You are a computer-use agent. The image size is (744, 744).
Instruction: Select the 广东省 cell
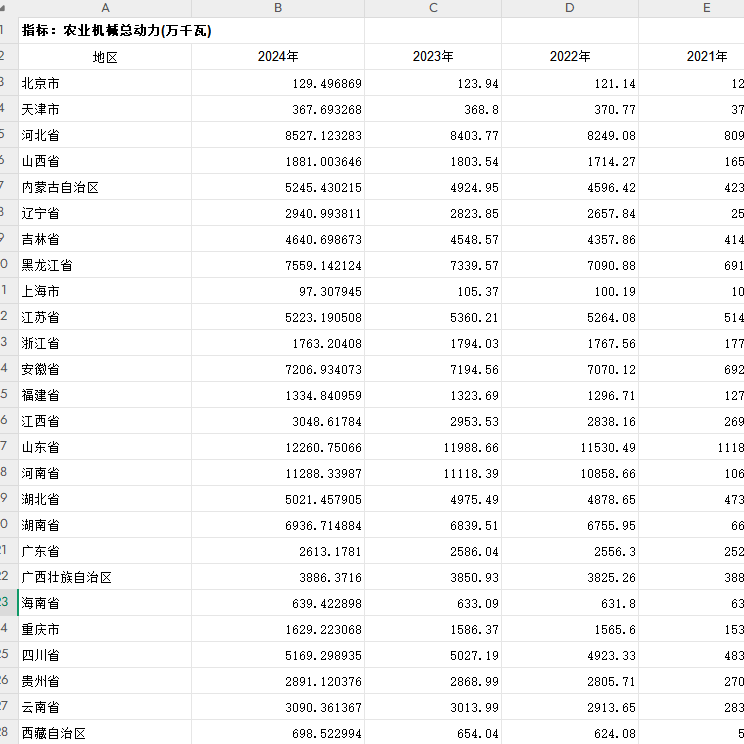[x=105, y=551]
